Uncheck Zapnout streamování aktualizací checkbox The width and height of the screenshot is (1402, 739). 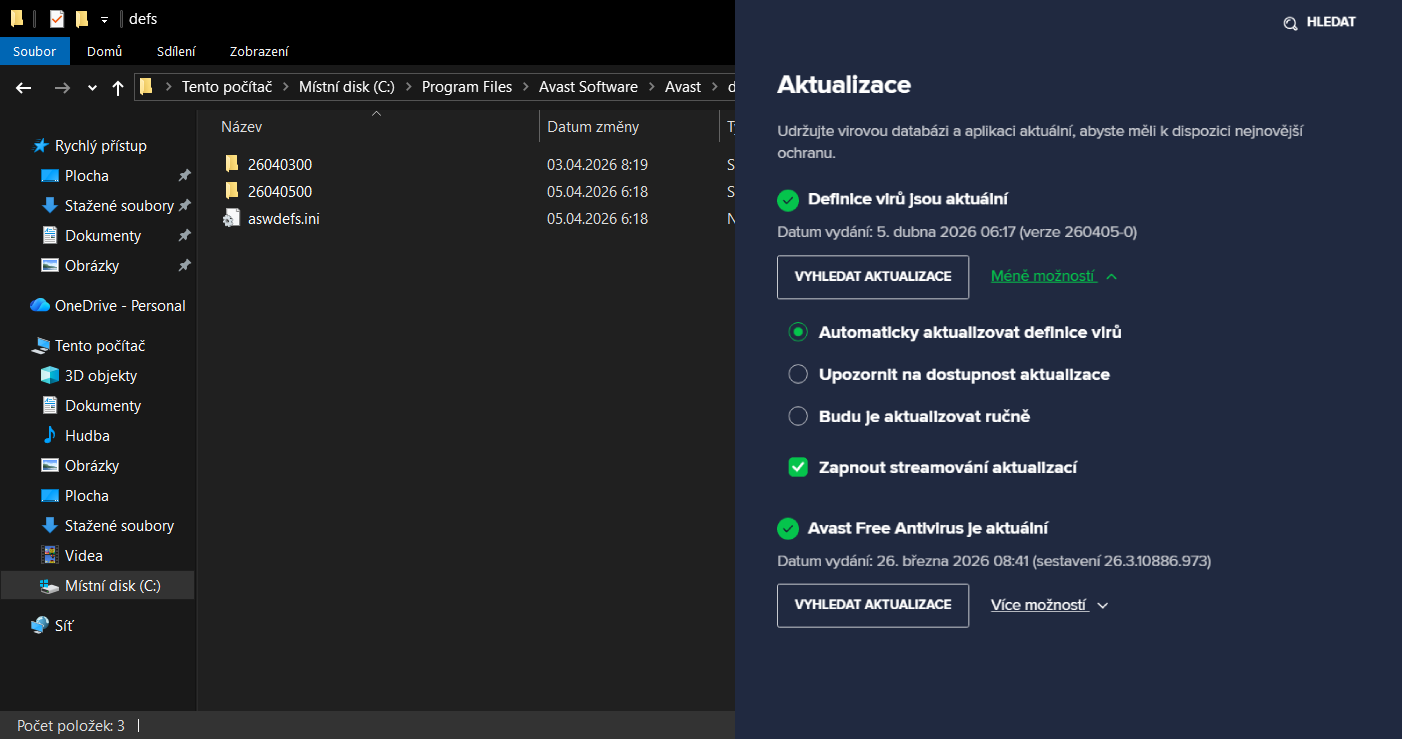(798, 467)
